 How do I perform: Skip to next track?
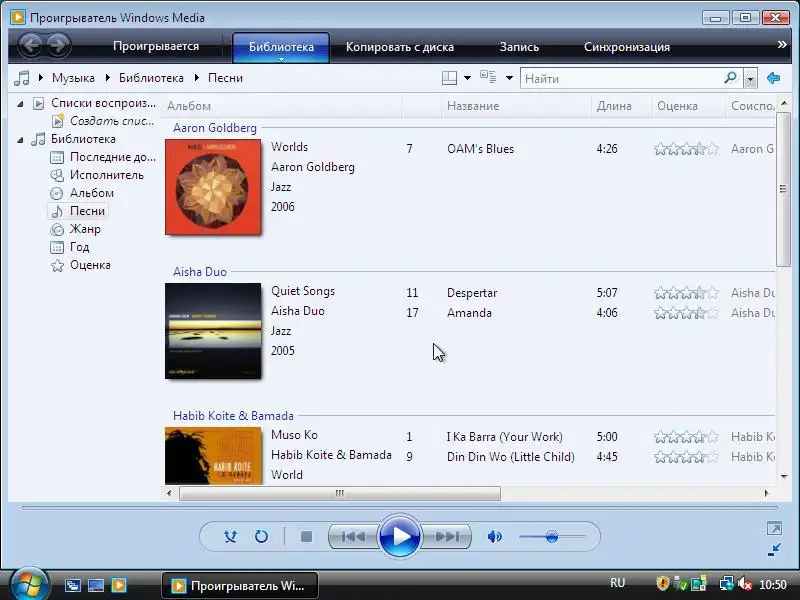tap(447, 536)
